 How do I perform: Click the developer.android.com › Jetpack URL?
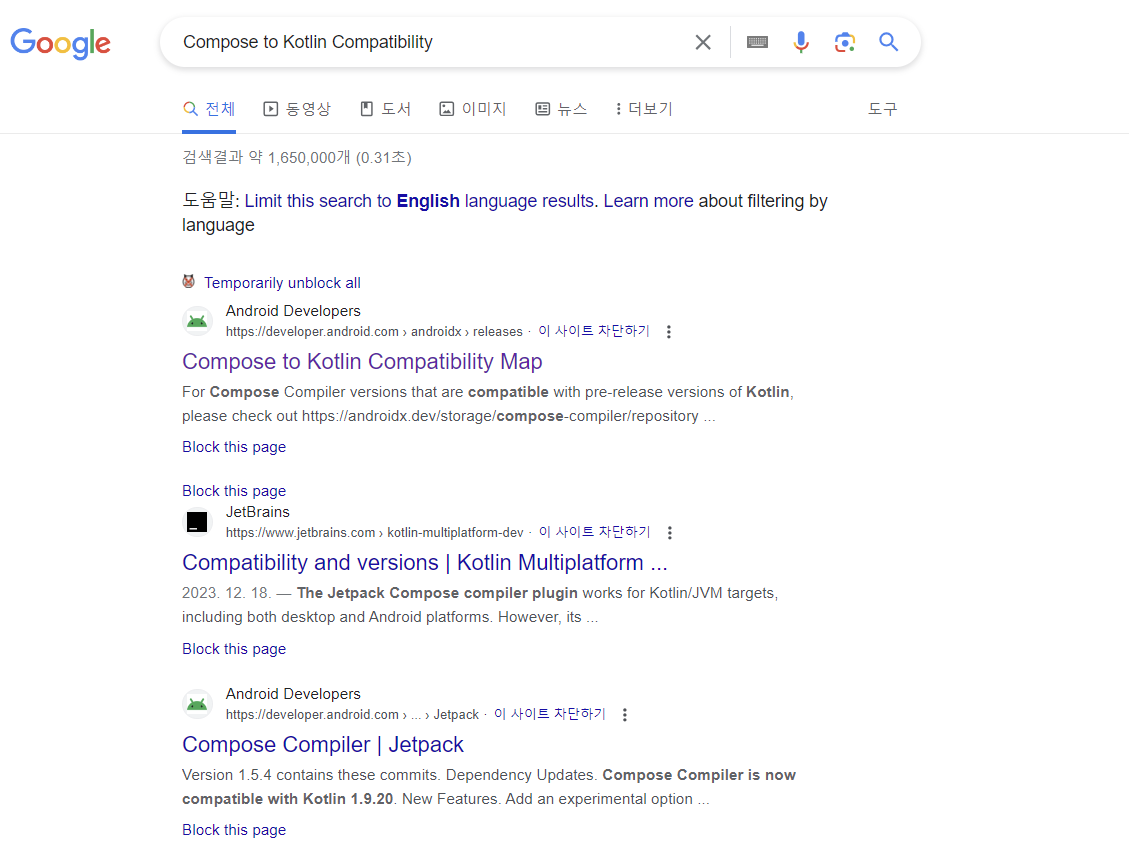pos(352,715)
